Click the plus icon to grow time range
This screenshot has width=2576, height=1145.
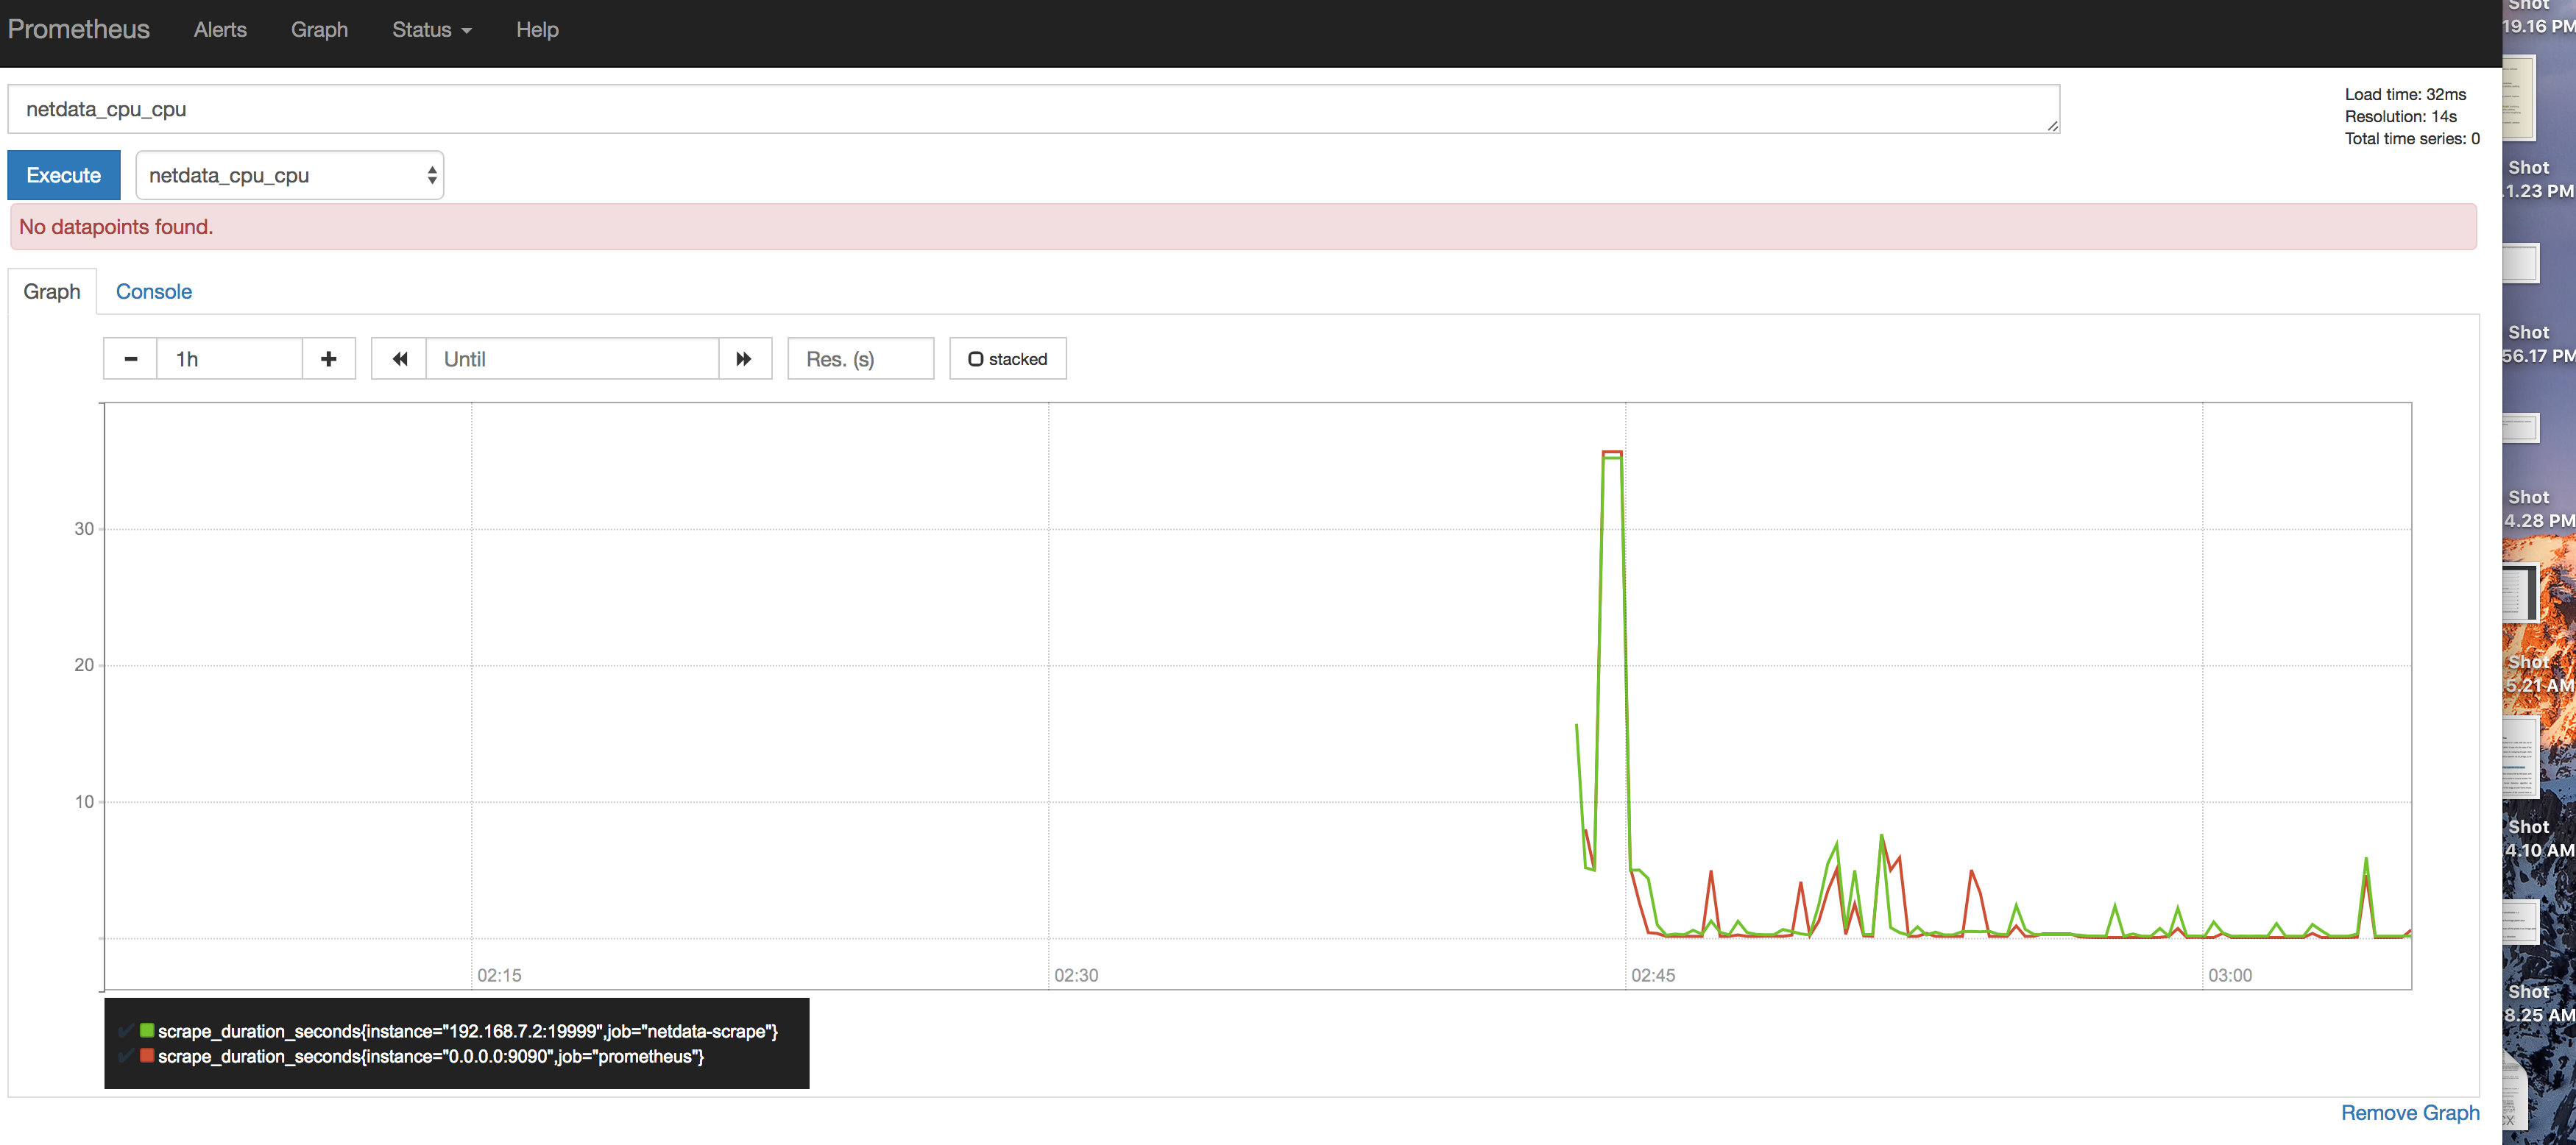(x=328, y=358)
